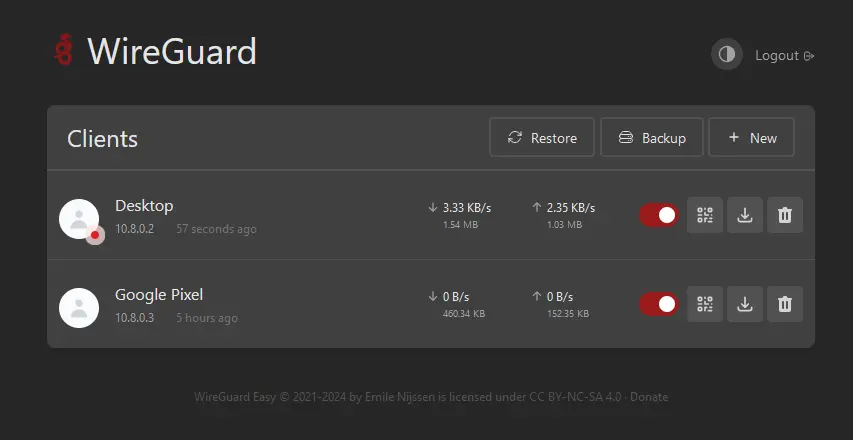Click the red WireGuard logo icon
Image resolution: width=853 pixels, height=440 pixels.
click(64, 49)
